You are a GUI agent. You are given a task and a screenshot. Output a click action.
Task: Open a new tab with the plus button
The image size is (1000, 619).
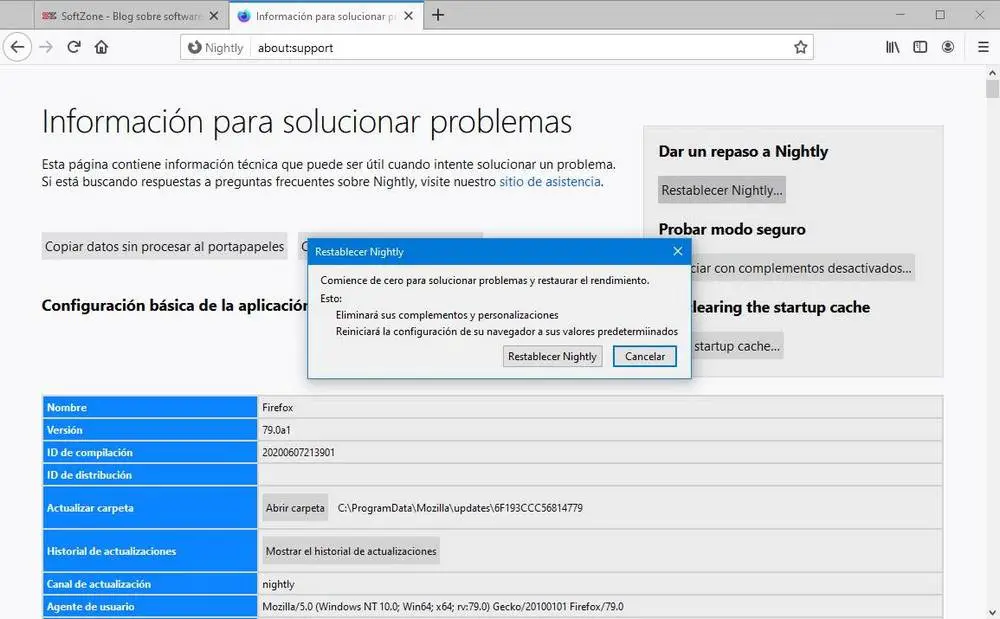(438, 15)
